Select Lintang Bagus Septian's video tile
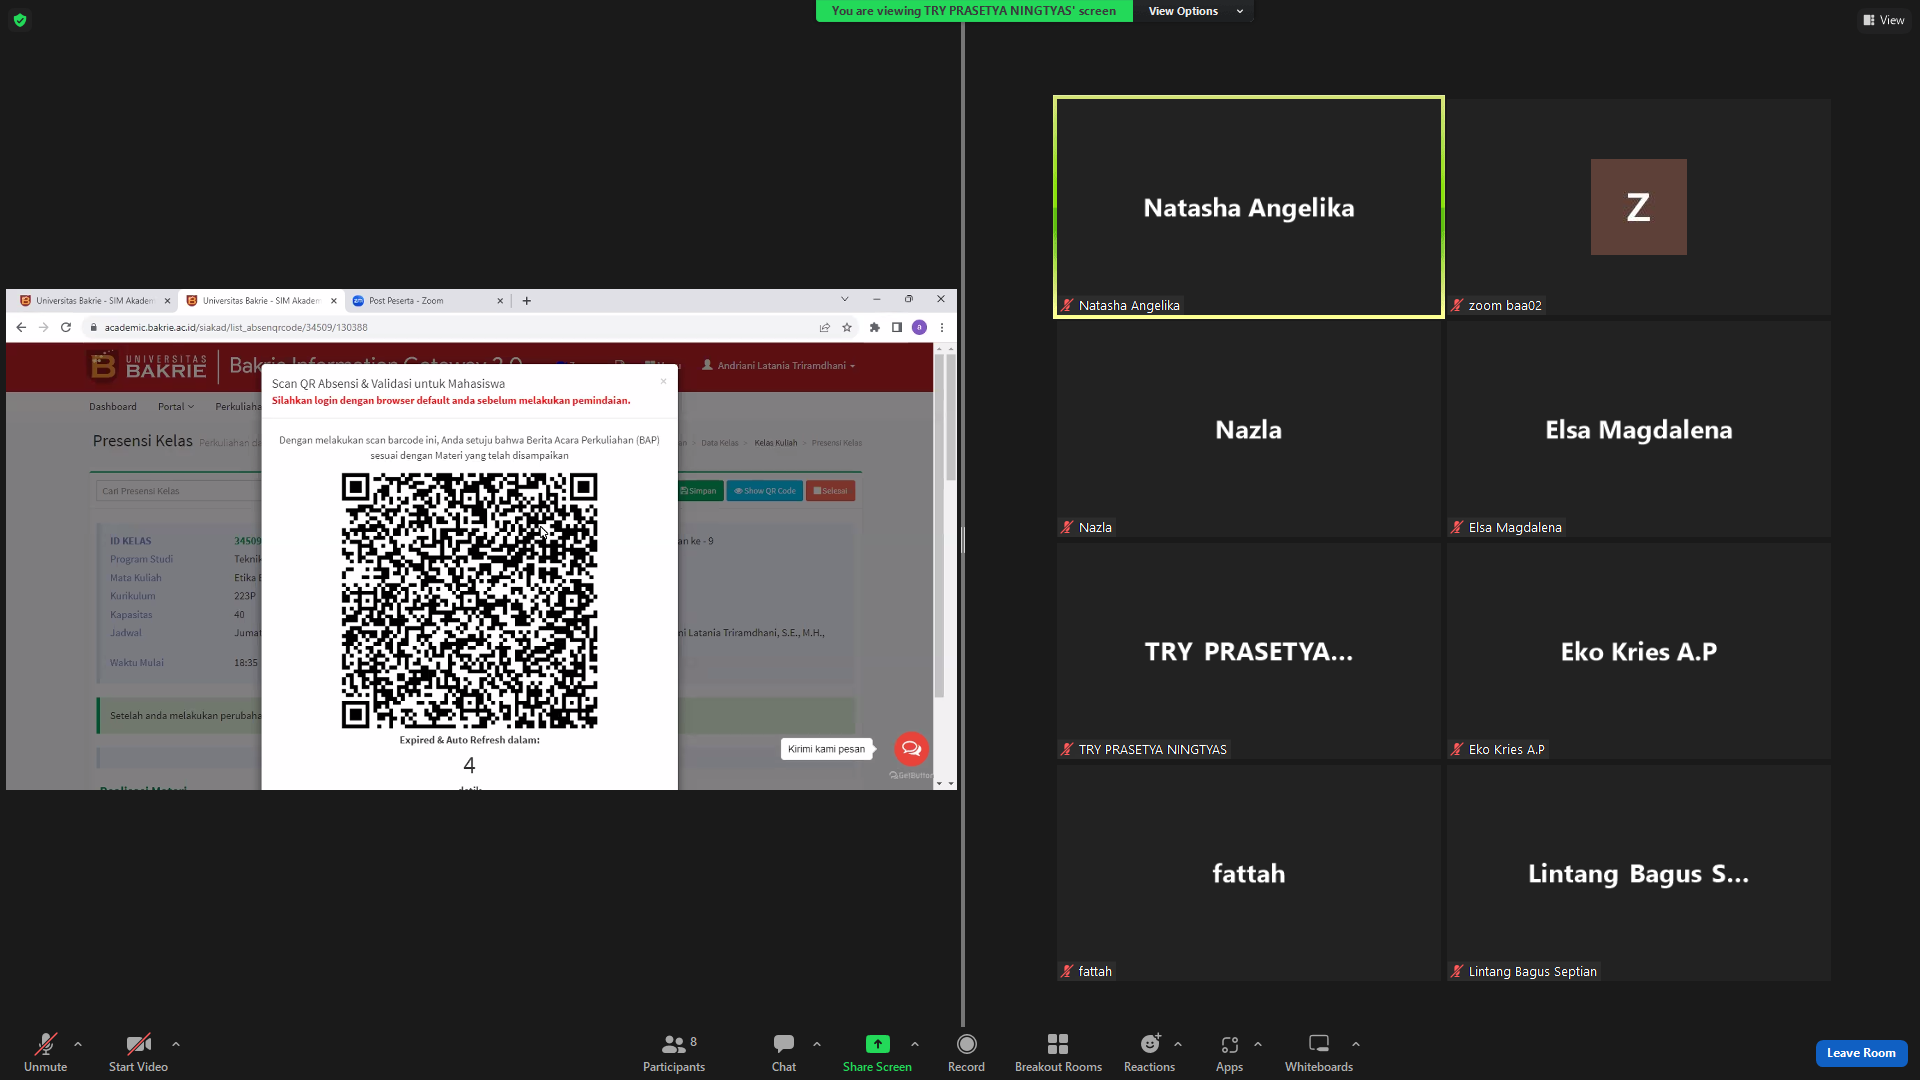This screenshot has height=1080, width=1920. click(1638, 873)
